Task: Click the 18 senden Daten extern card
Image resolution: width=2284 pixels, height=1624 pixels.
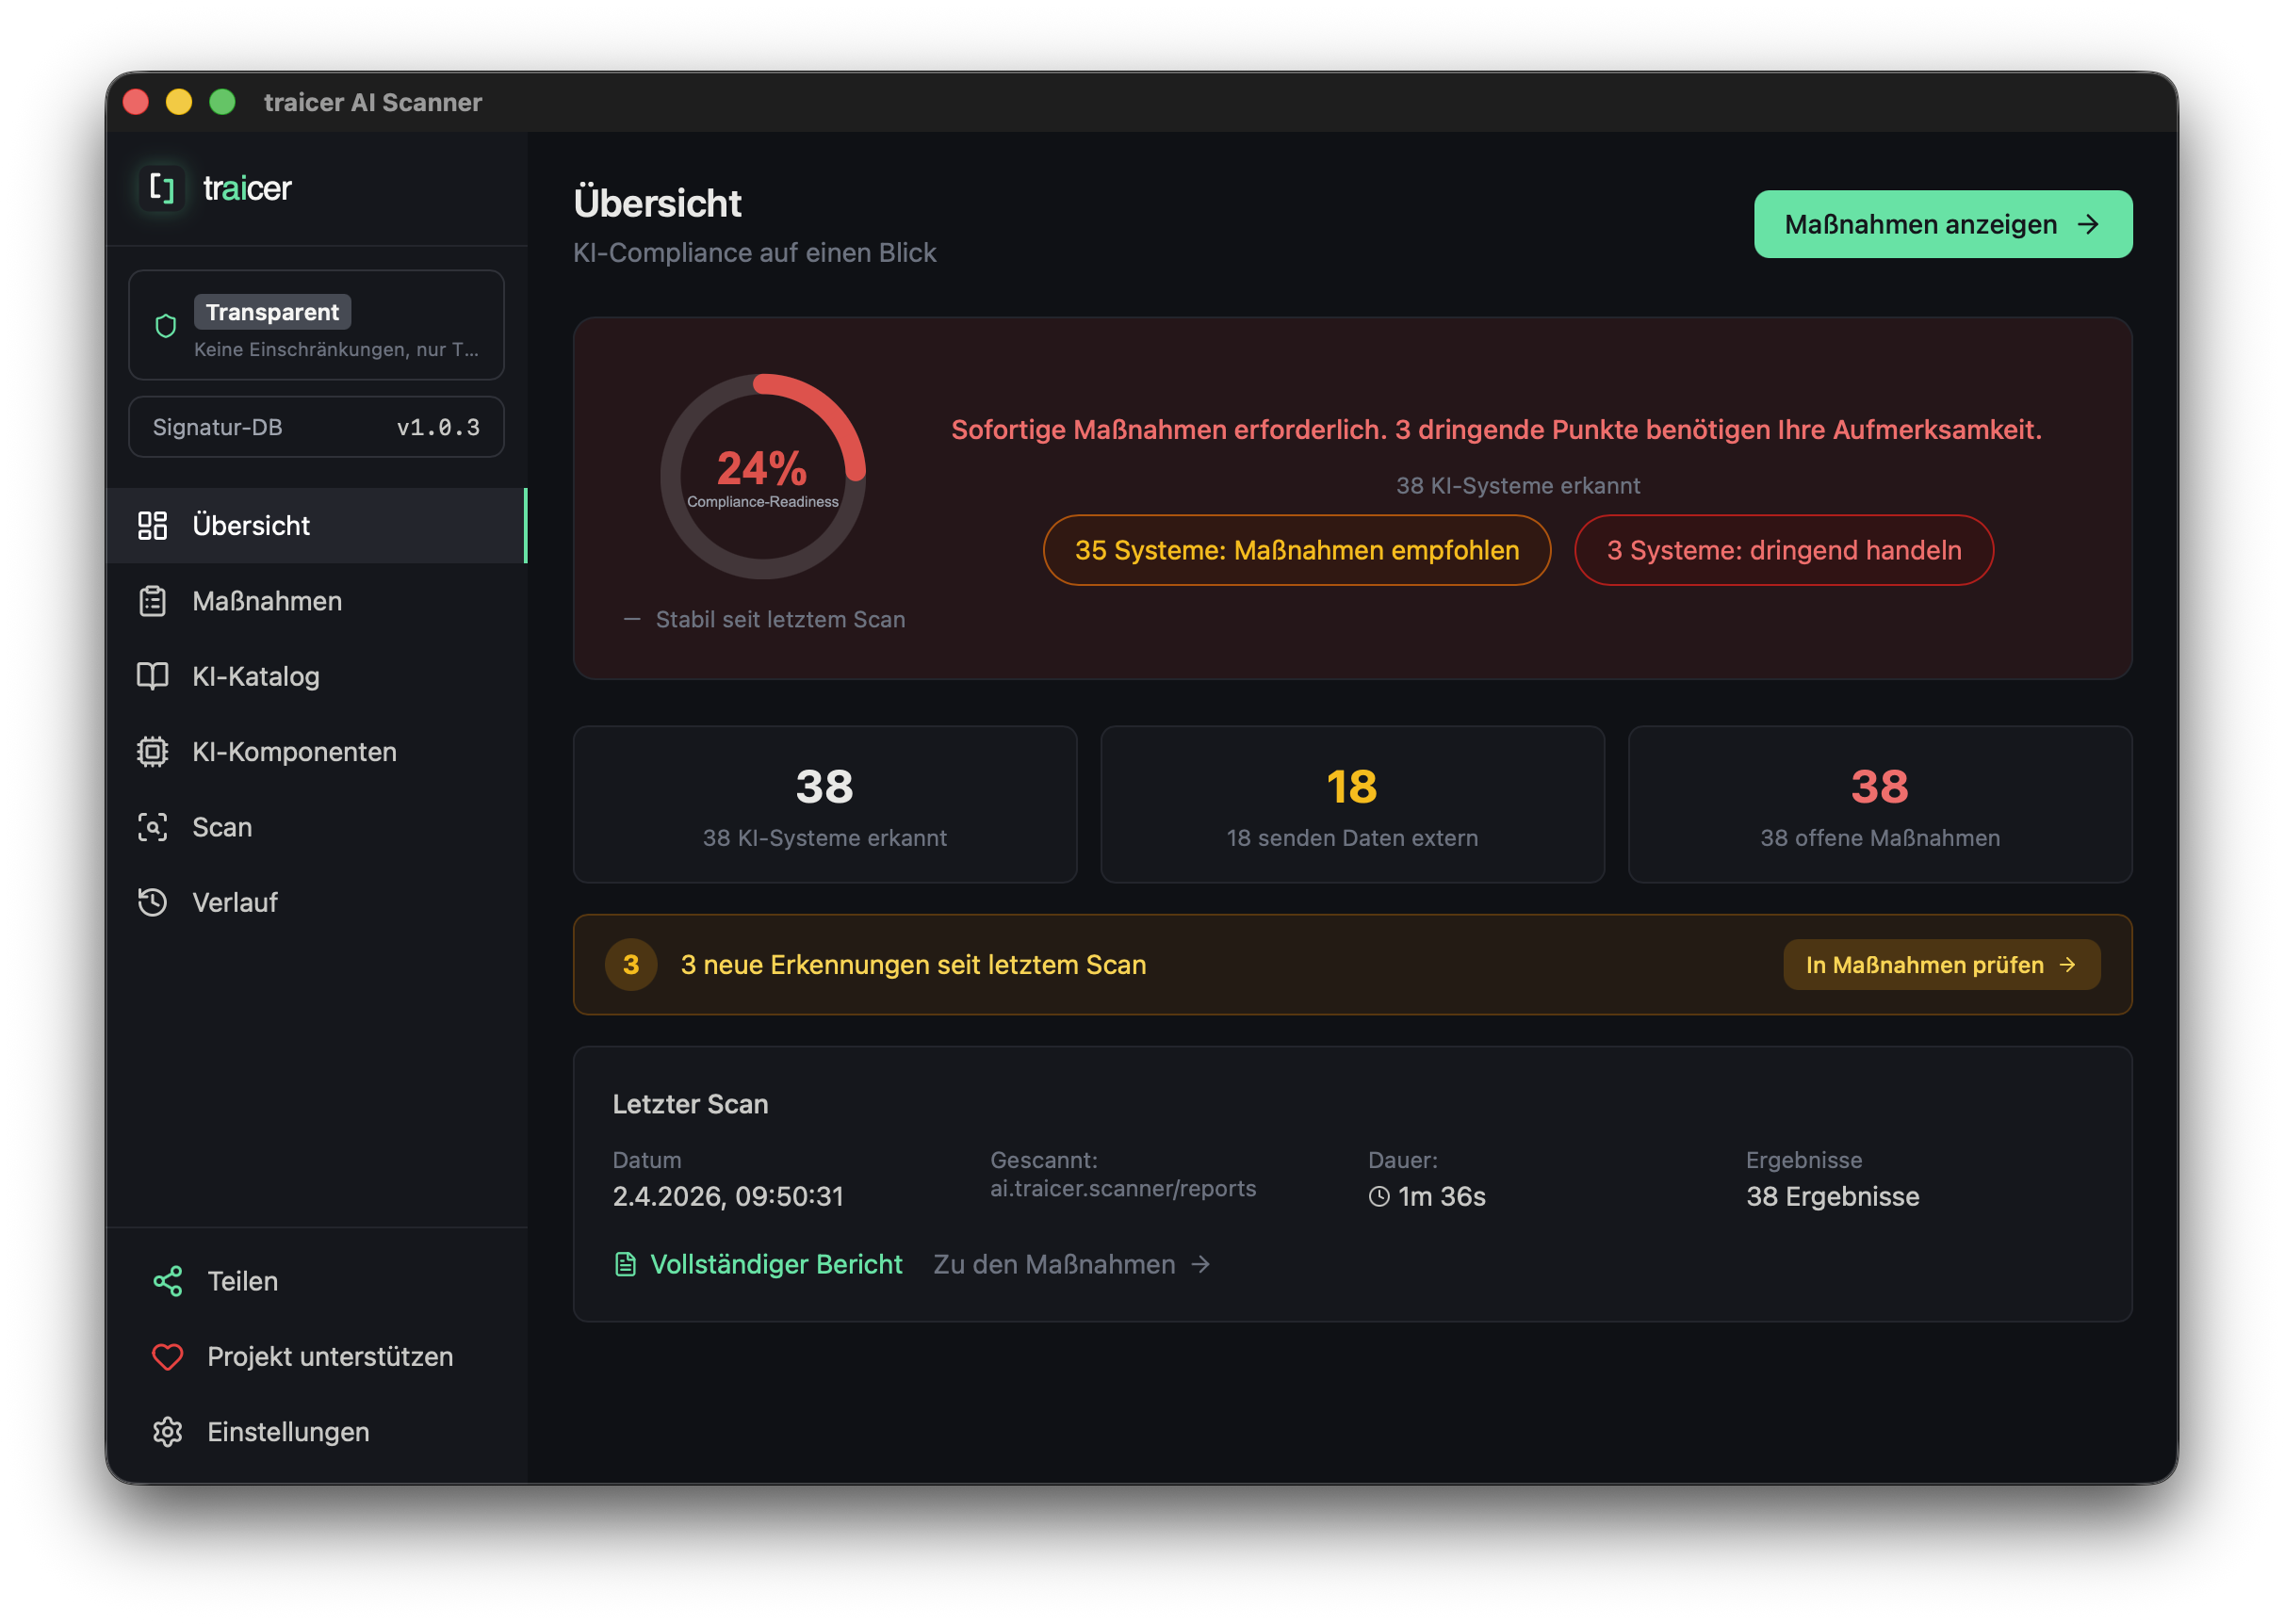Action: (x=1352, y=805)
